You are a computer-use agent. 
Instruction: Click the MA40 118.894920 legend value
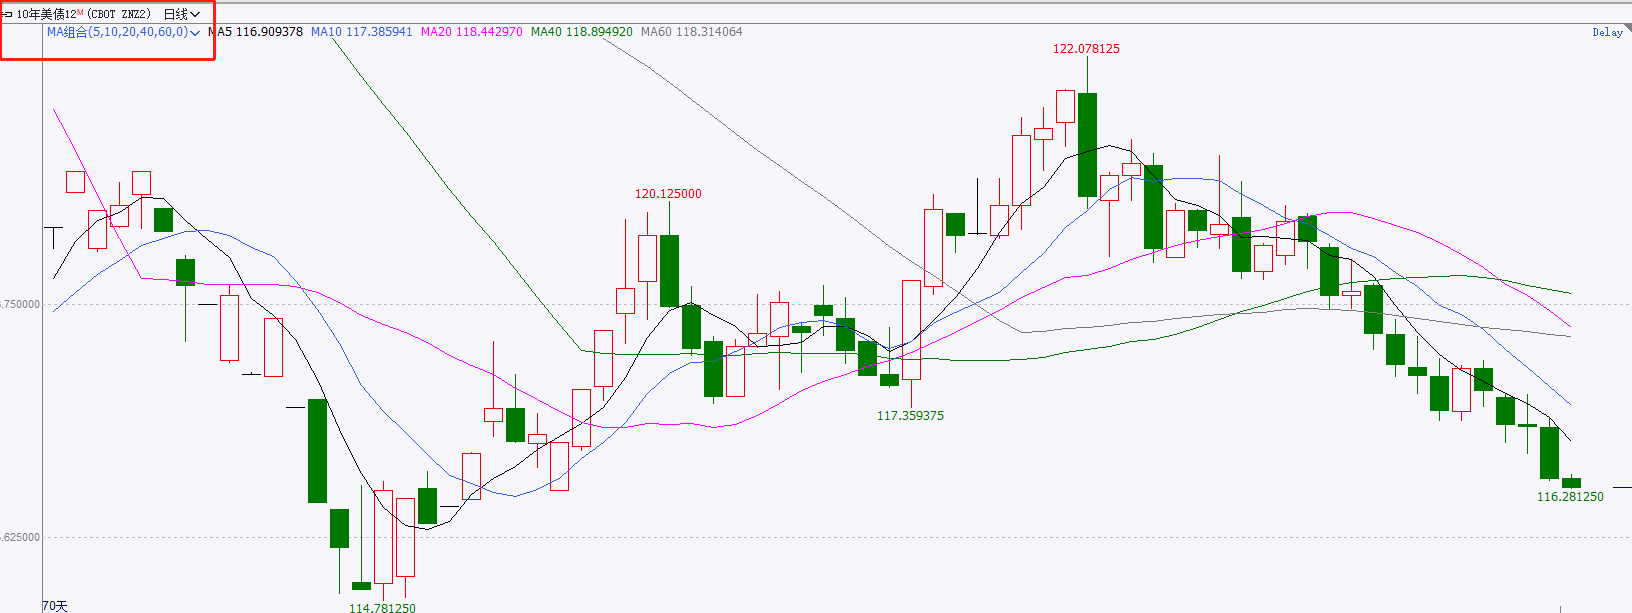pos(581,32)
